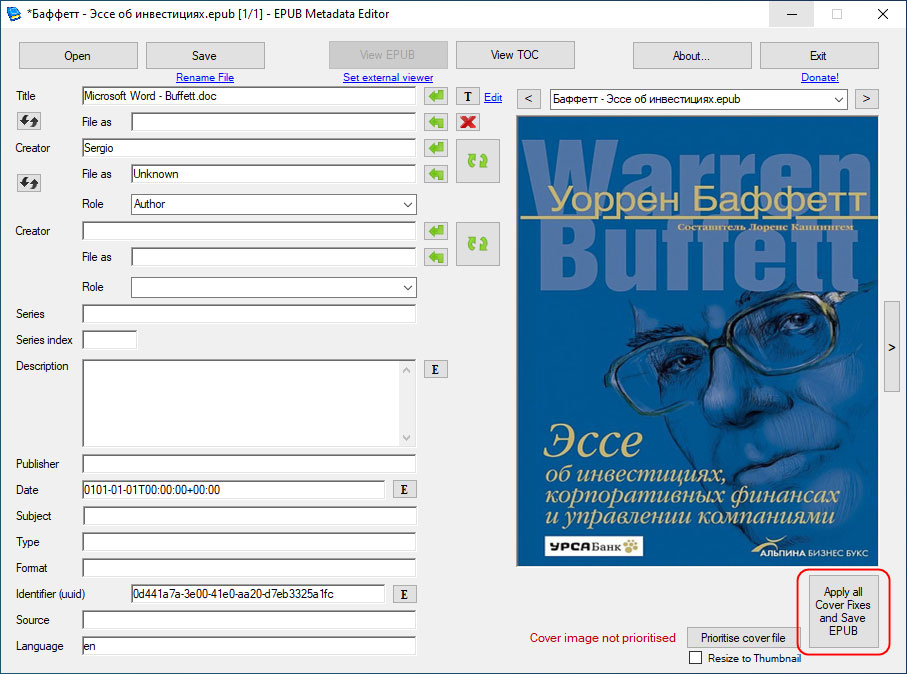Click the E edit button next to the Date field

(404, 489)
